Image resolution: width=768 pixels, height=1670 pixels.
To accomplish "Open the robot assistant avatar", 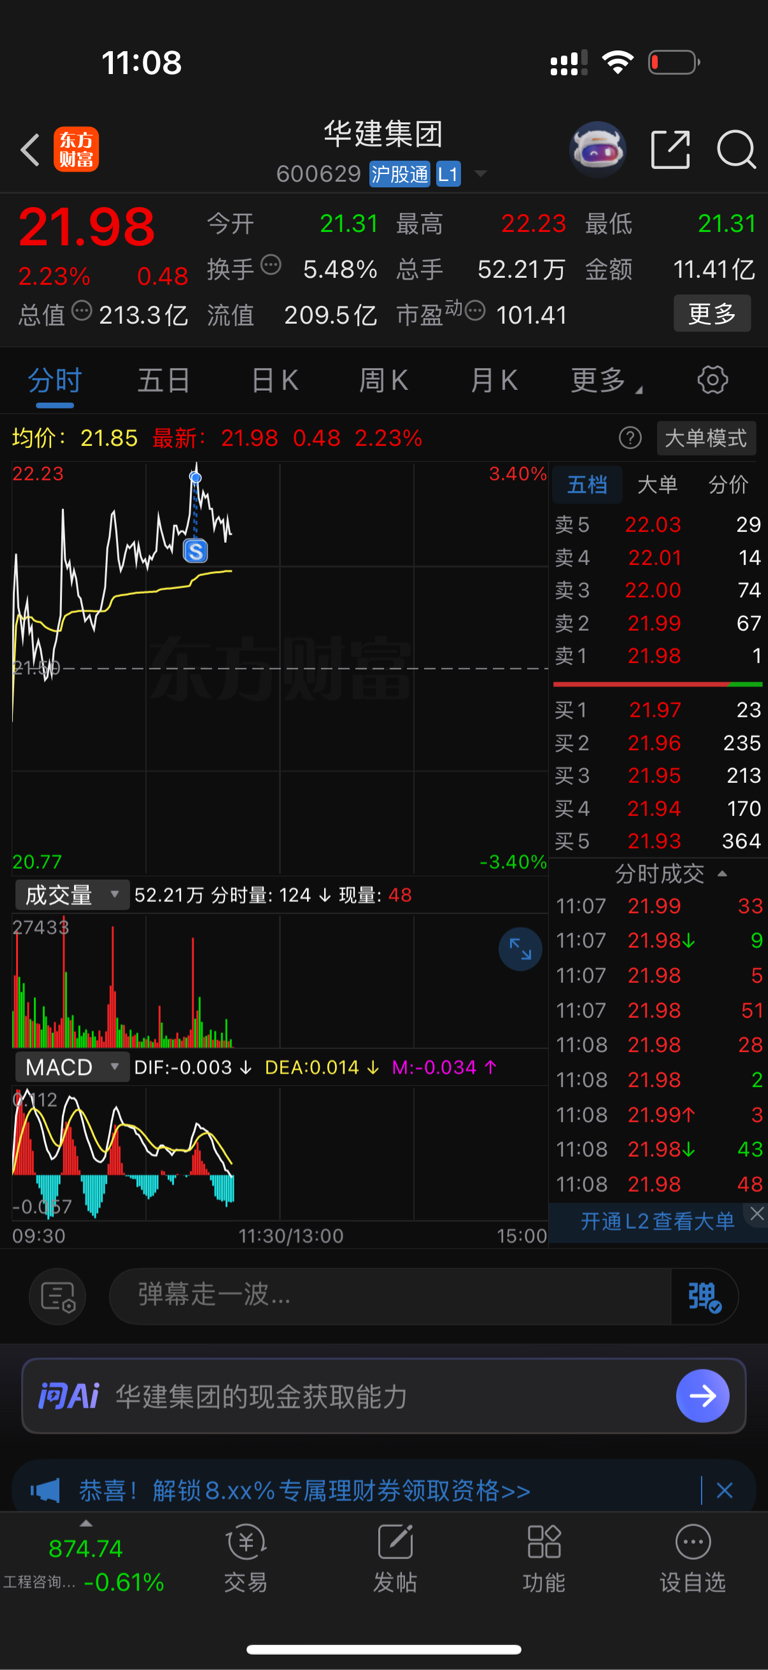I will click(597, 149).
